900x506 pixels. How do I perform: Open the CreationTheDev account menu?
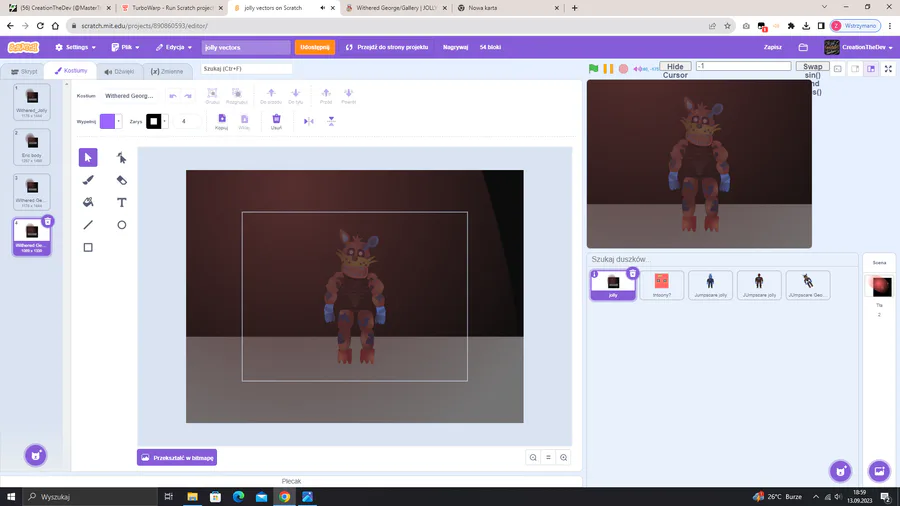click(859, 47)
